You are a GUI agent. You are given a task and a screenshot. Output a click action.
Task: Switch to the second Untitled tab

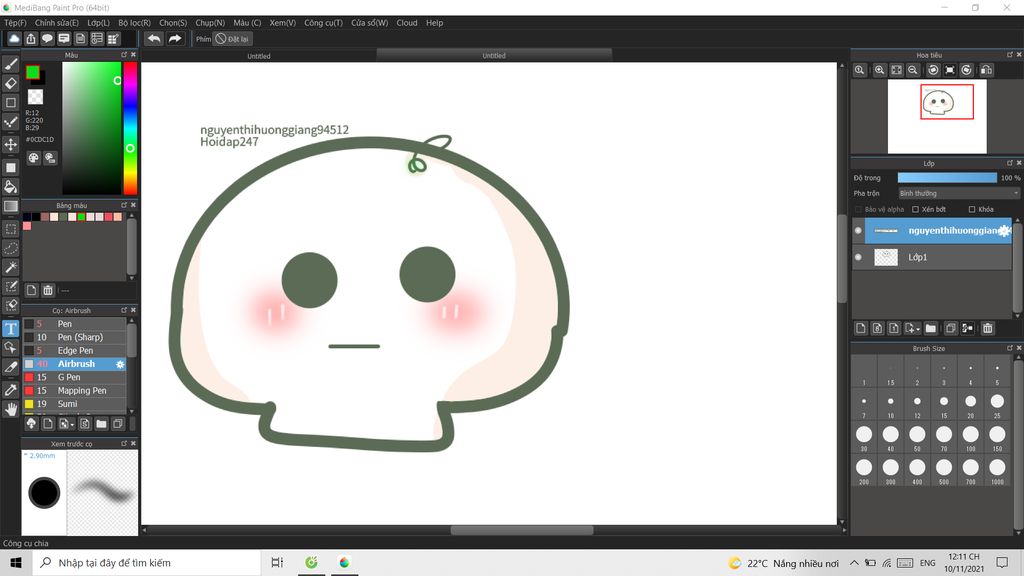[494, 56]
